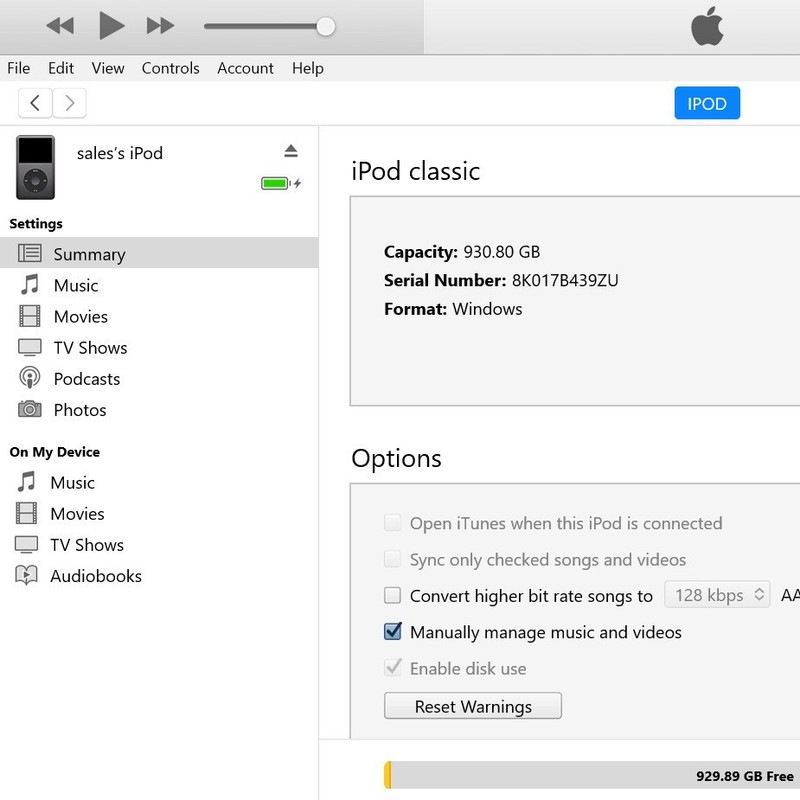
Task: Click the Summary label in sidebar
Action: coord(89,254)
